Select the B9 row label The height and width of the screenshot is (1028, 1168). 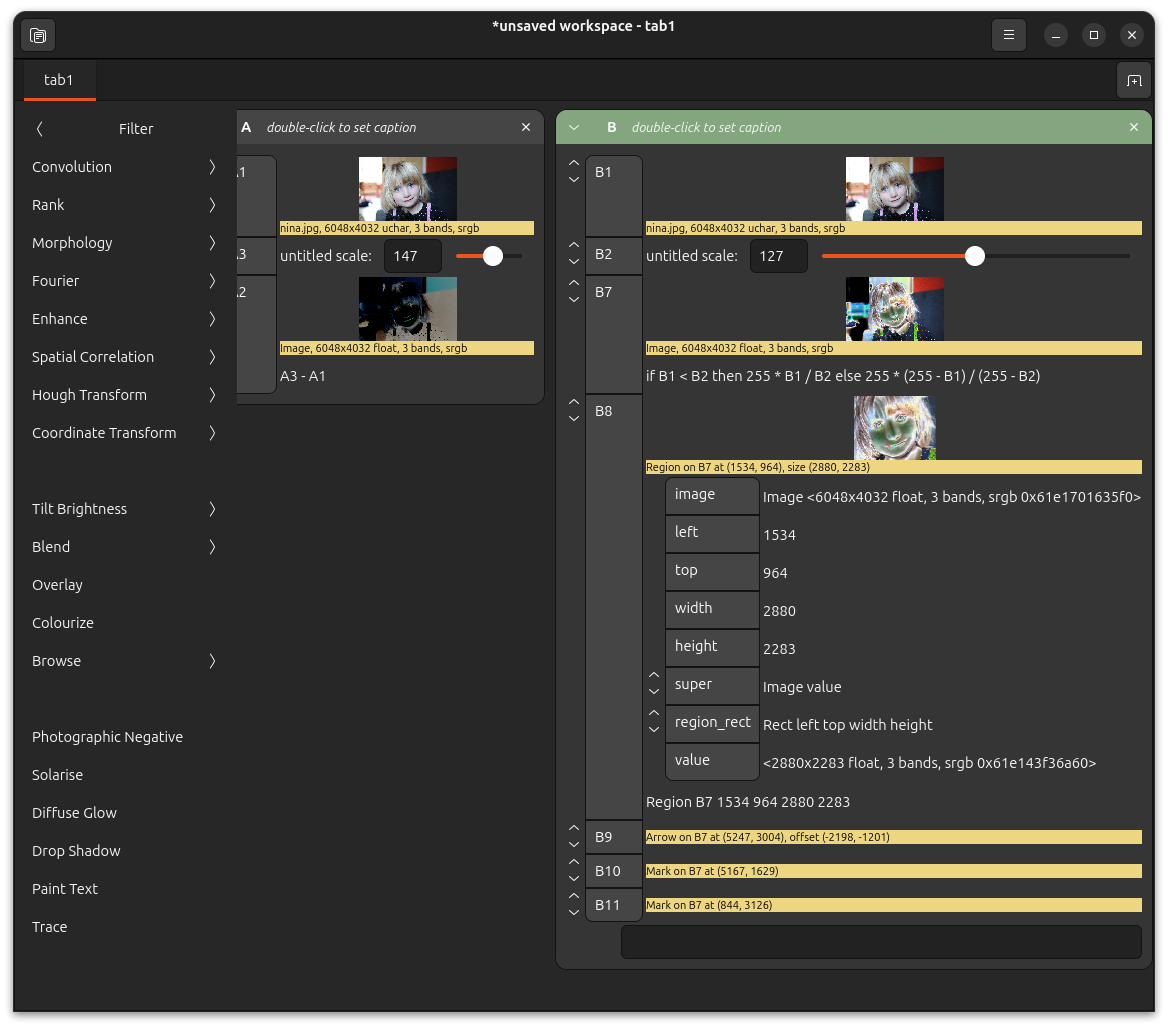(x=614, y=837)
